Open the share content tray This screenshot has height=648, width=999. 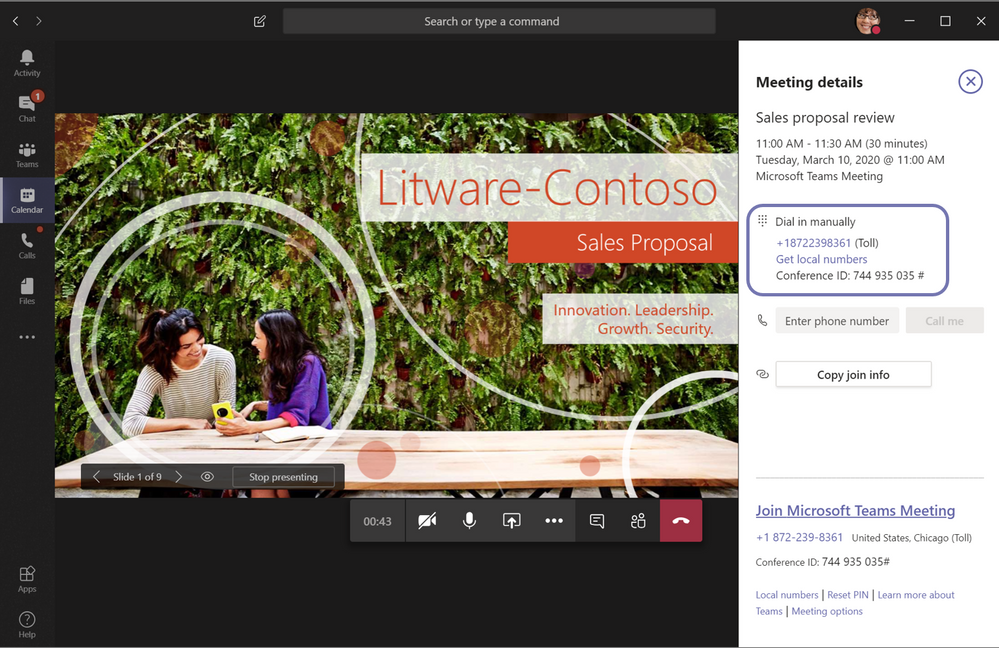[x=511, y=521]
